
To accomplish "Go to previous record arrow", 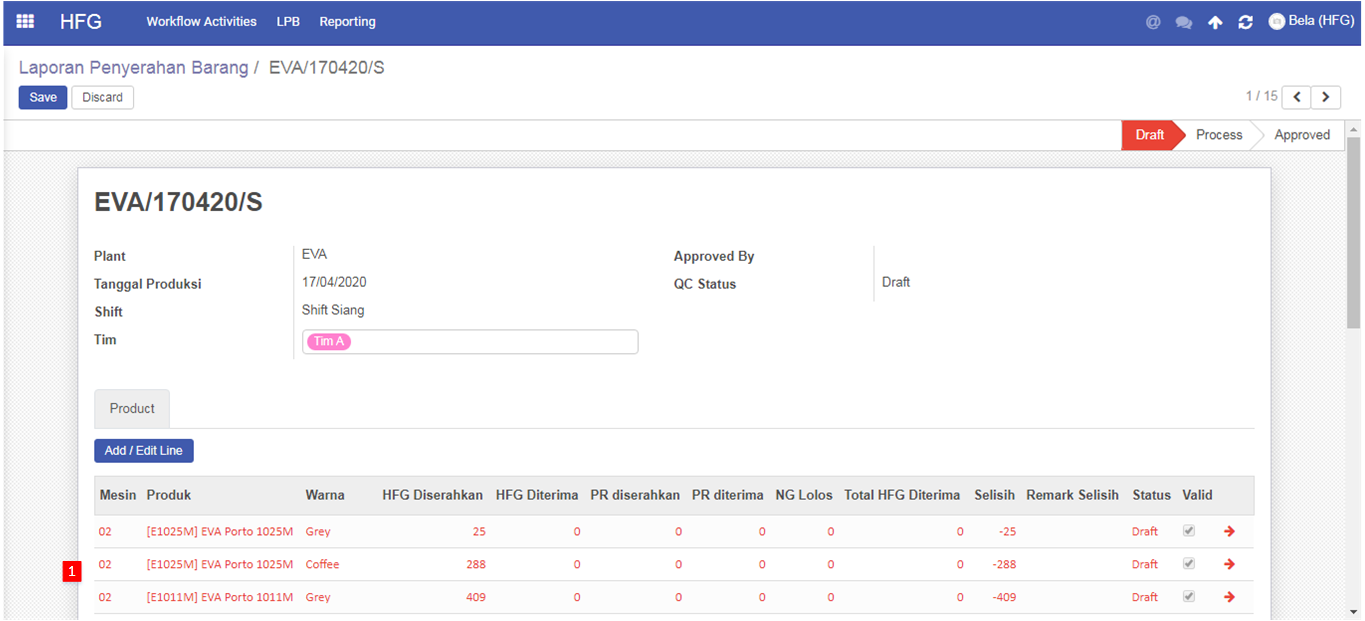I will coord(1296,97).
